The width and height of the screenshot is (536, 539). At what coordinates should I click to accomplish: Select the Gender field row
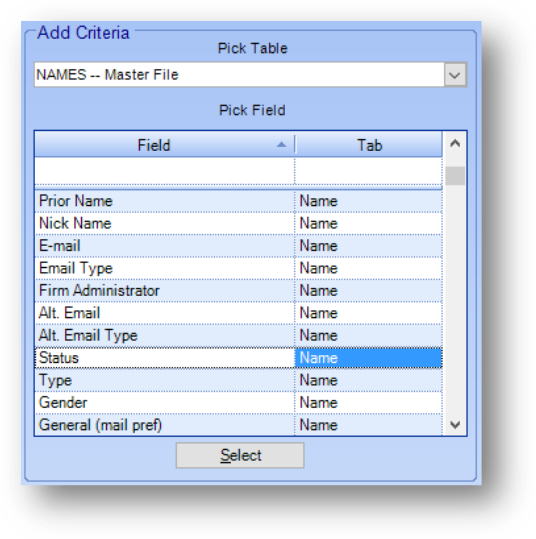point(238,403)
